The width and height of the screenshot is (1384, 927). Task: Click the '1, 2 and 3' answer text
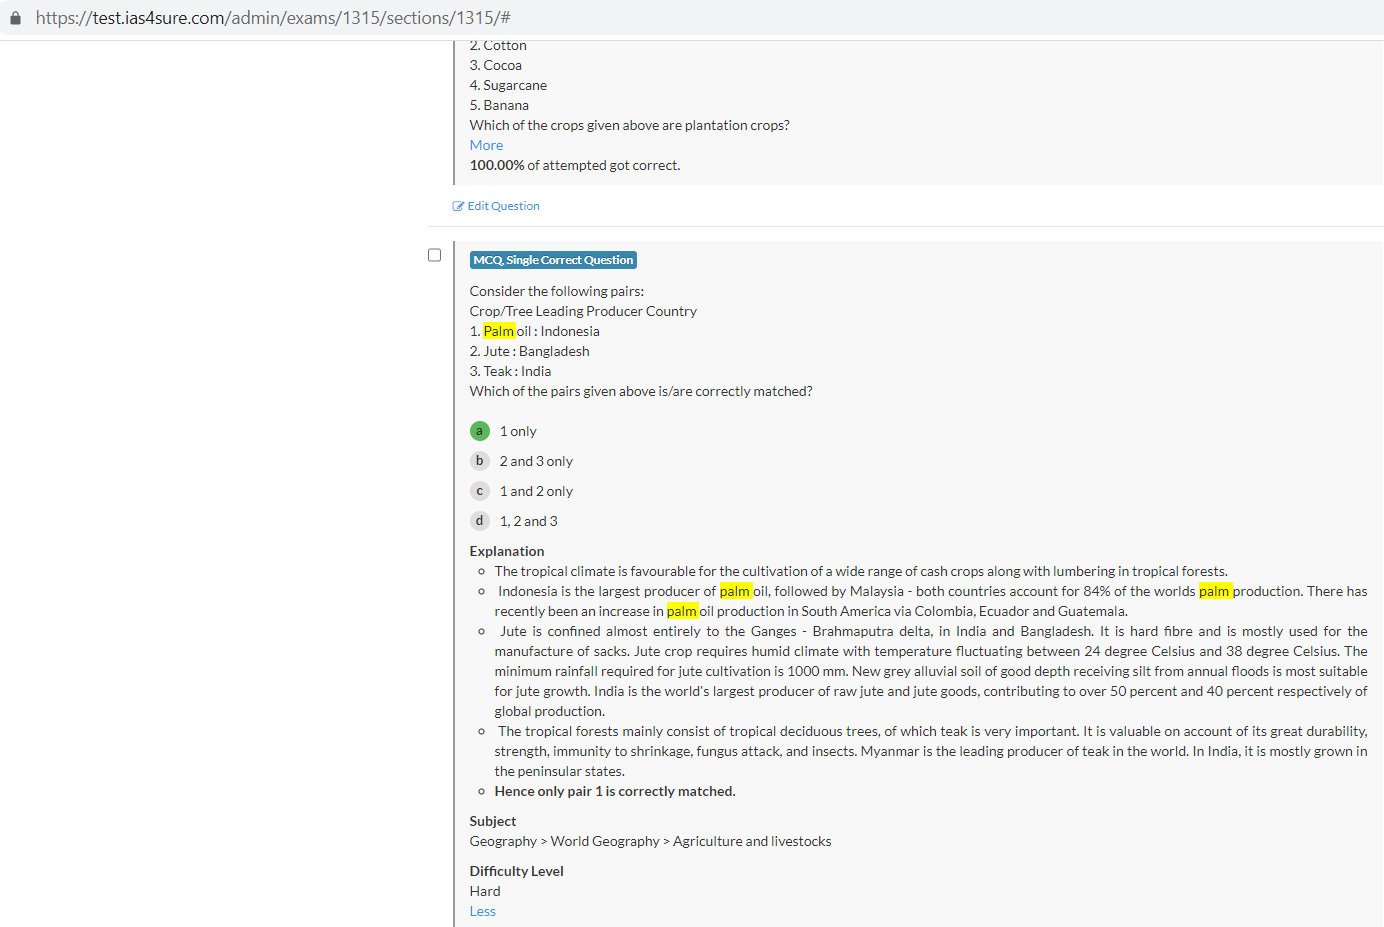coord(528,521)
